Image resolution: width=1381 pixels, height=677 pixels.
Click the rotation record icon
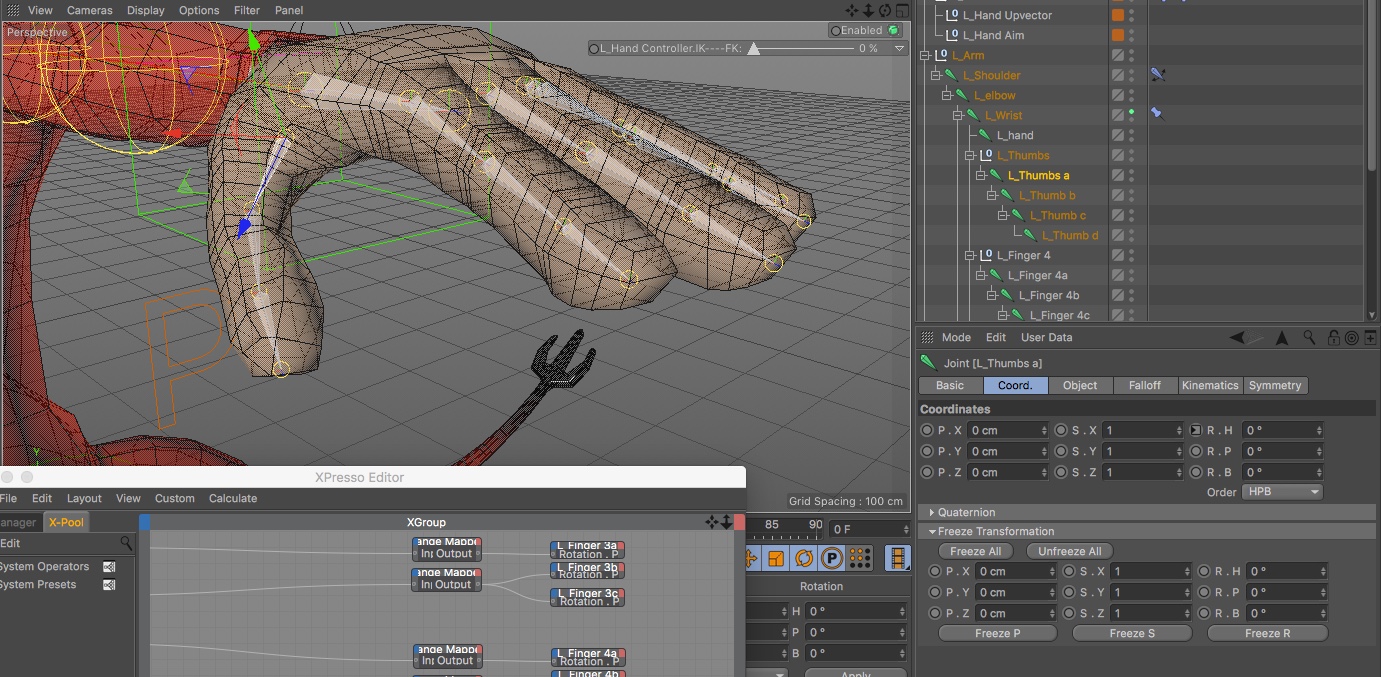point(804,558)
